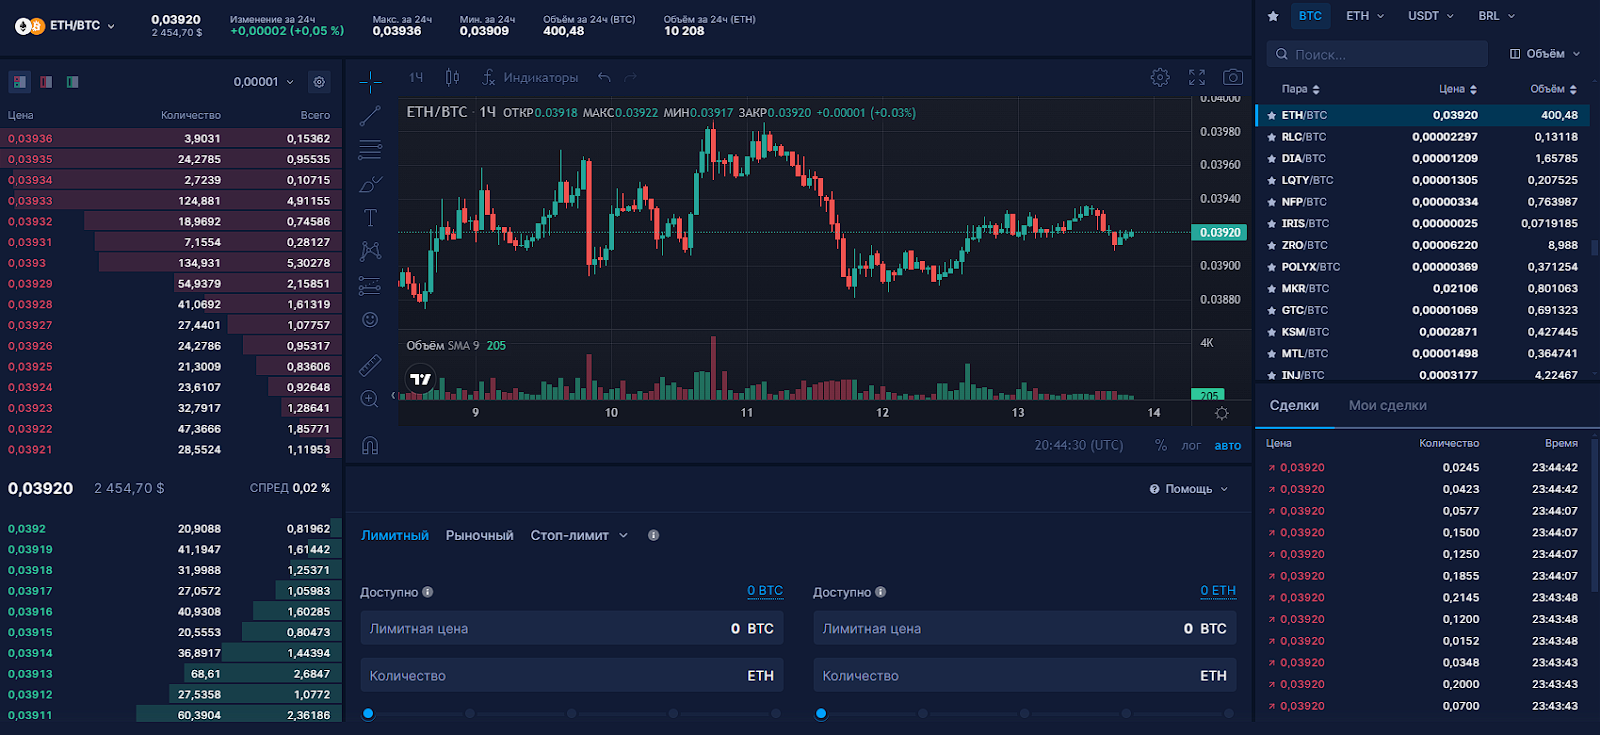This screenshot has width=1600, height=735.
Task: Expand the Стоп-лимит order type dropdown
Action: tap(579, 536)
